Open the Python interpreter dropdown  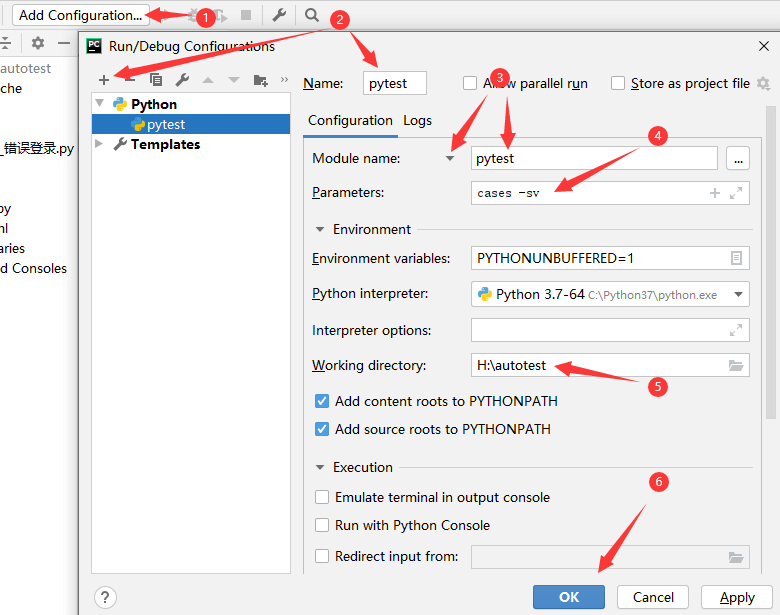(739, 295)
